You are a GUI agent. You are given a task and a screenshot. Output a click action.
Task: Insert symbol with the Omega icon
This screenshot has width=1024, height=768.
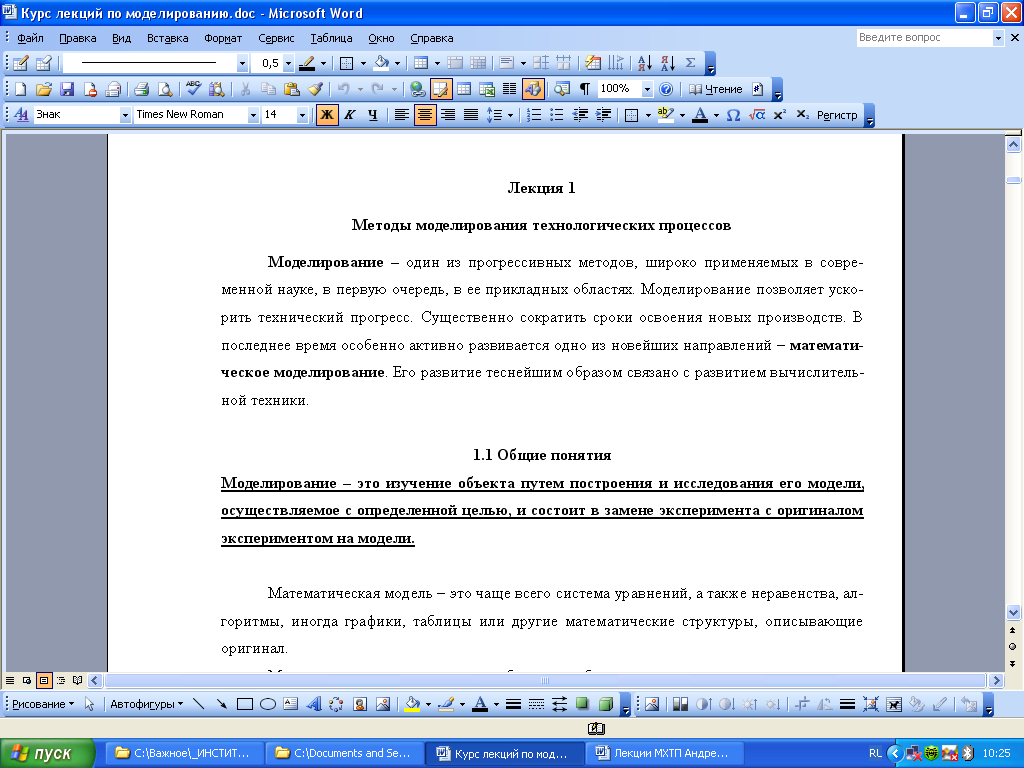coord(733,115)
